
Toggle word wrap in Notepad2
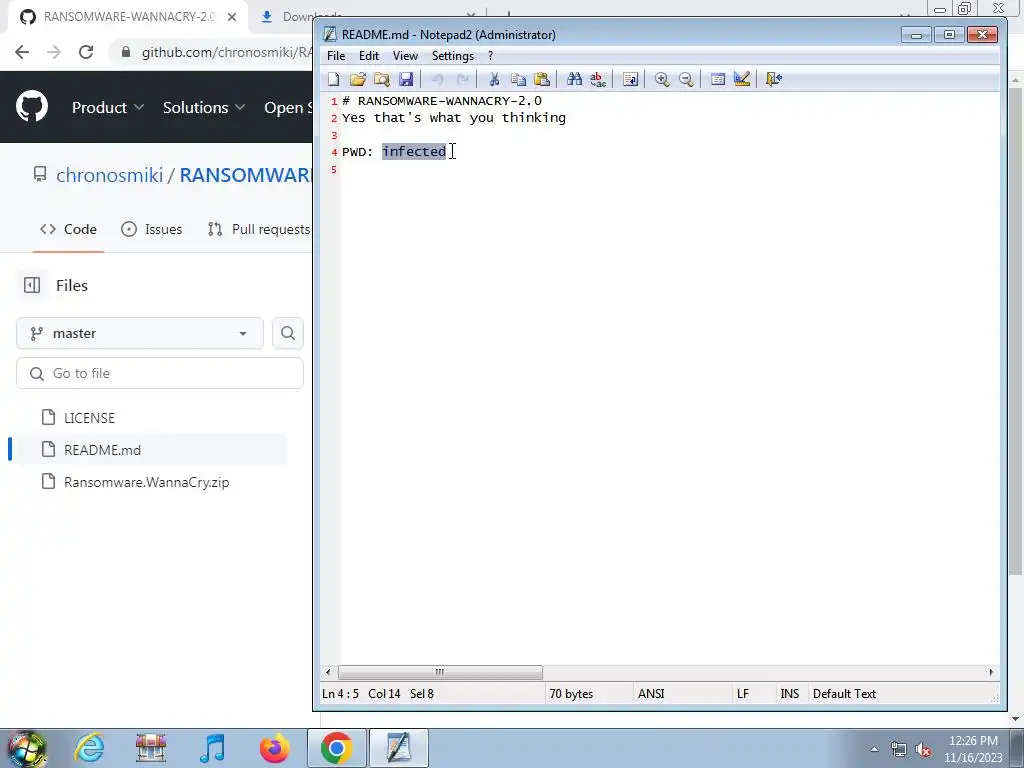point(630,80)
